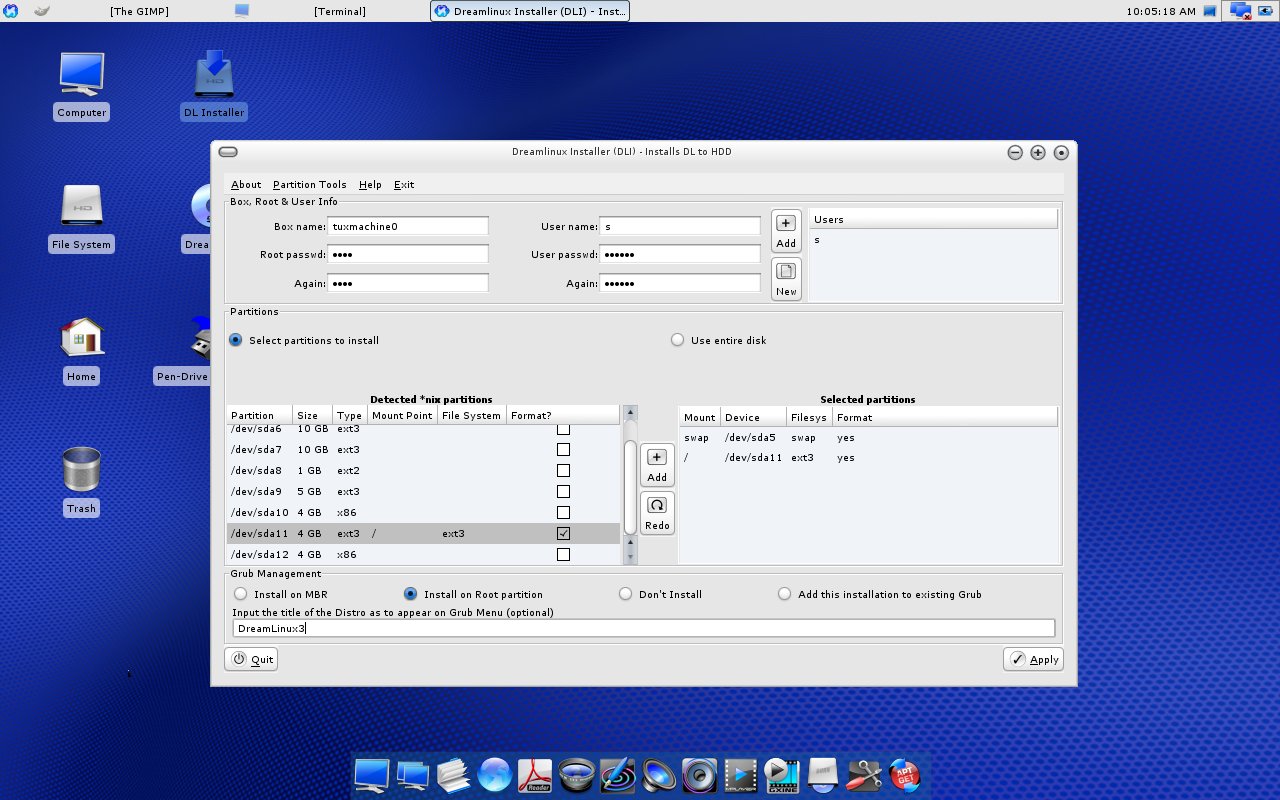Click the Grub distro title field
Viewport: 1280px width, 800px height.
click(644, 628)
